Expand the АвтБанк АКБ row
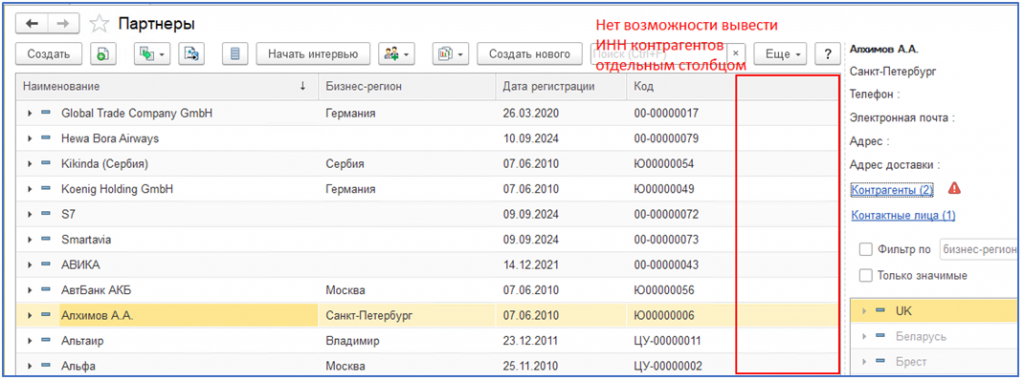Screen dimensions: 1024x380 [29, 290]
